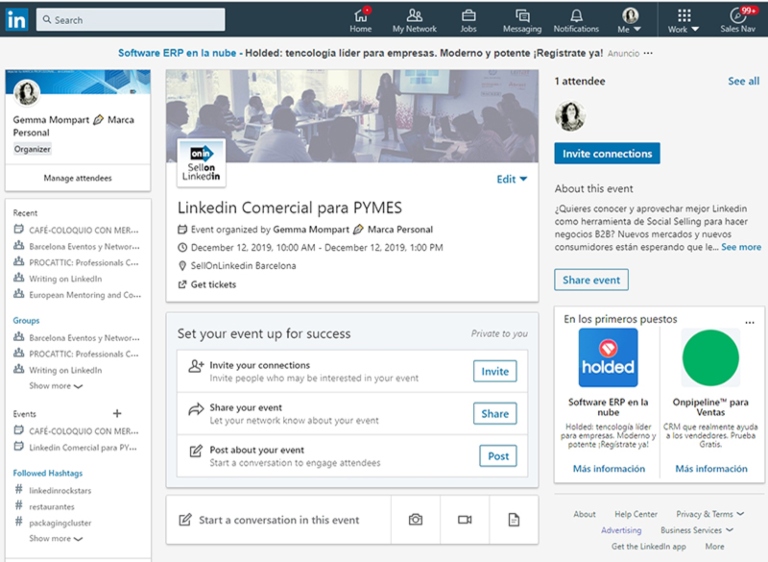Expand event description with See more
The width and height of the screenshot is (768, 562).
coord(741,247)
